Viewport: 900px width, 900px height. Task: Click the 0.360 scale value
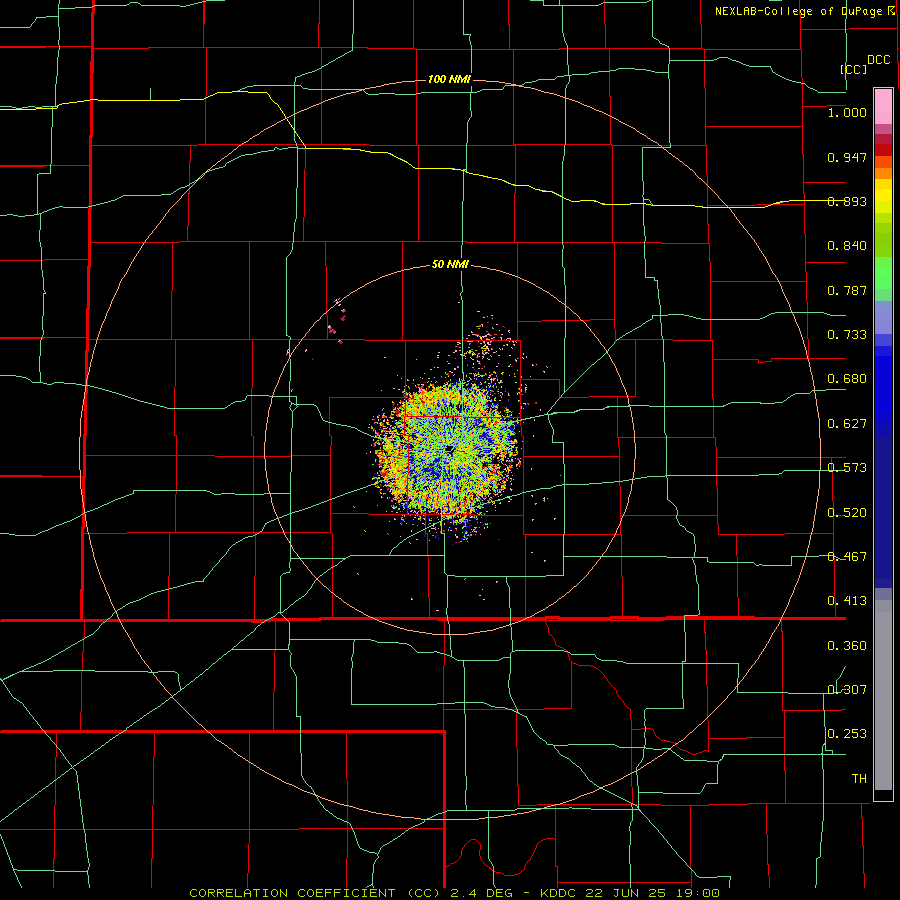[x=847, y=646]
